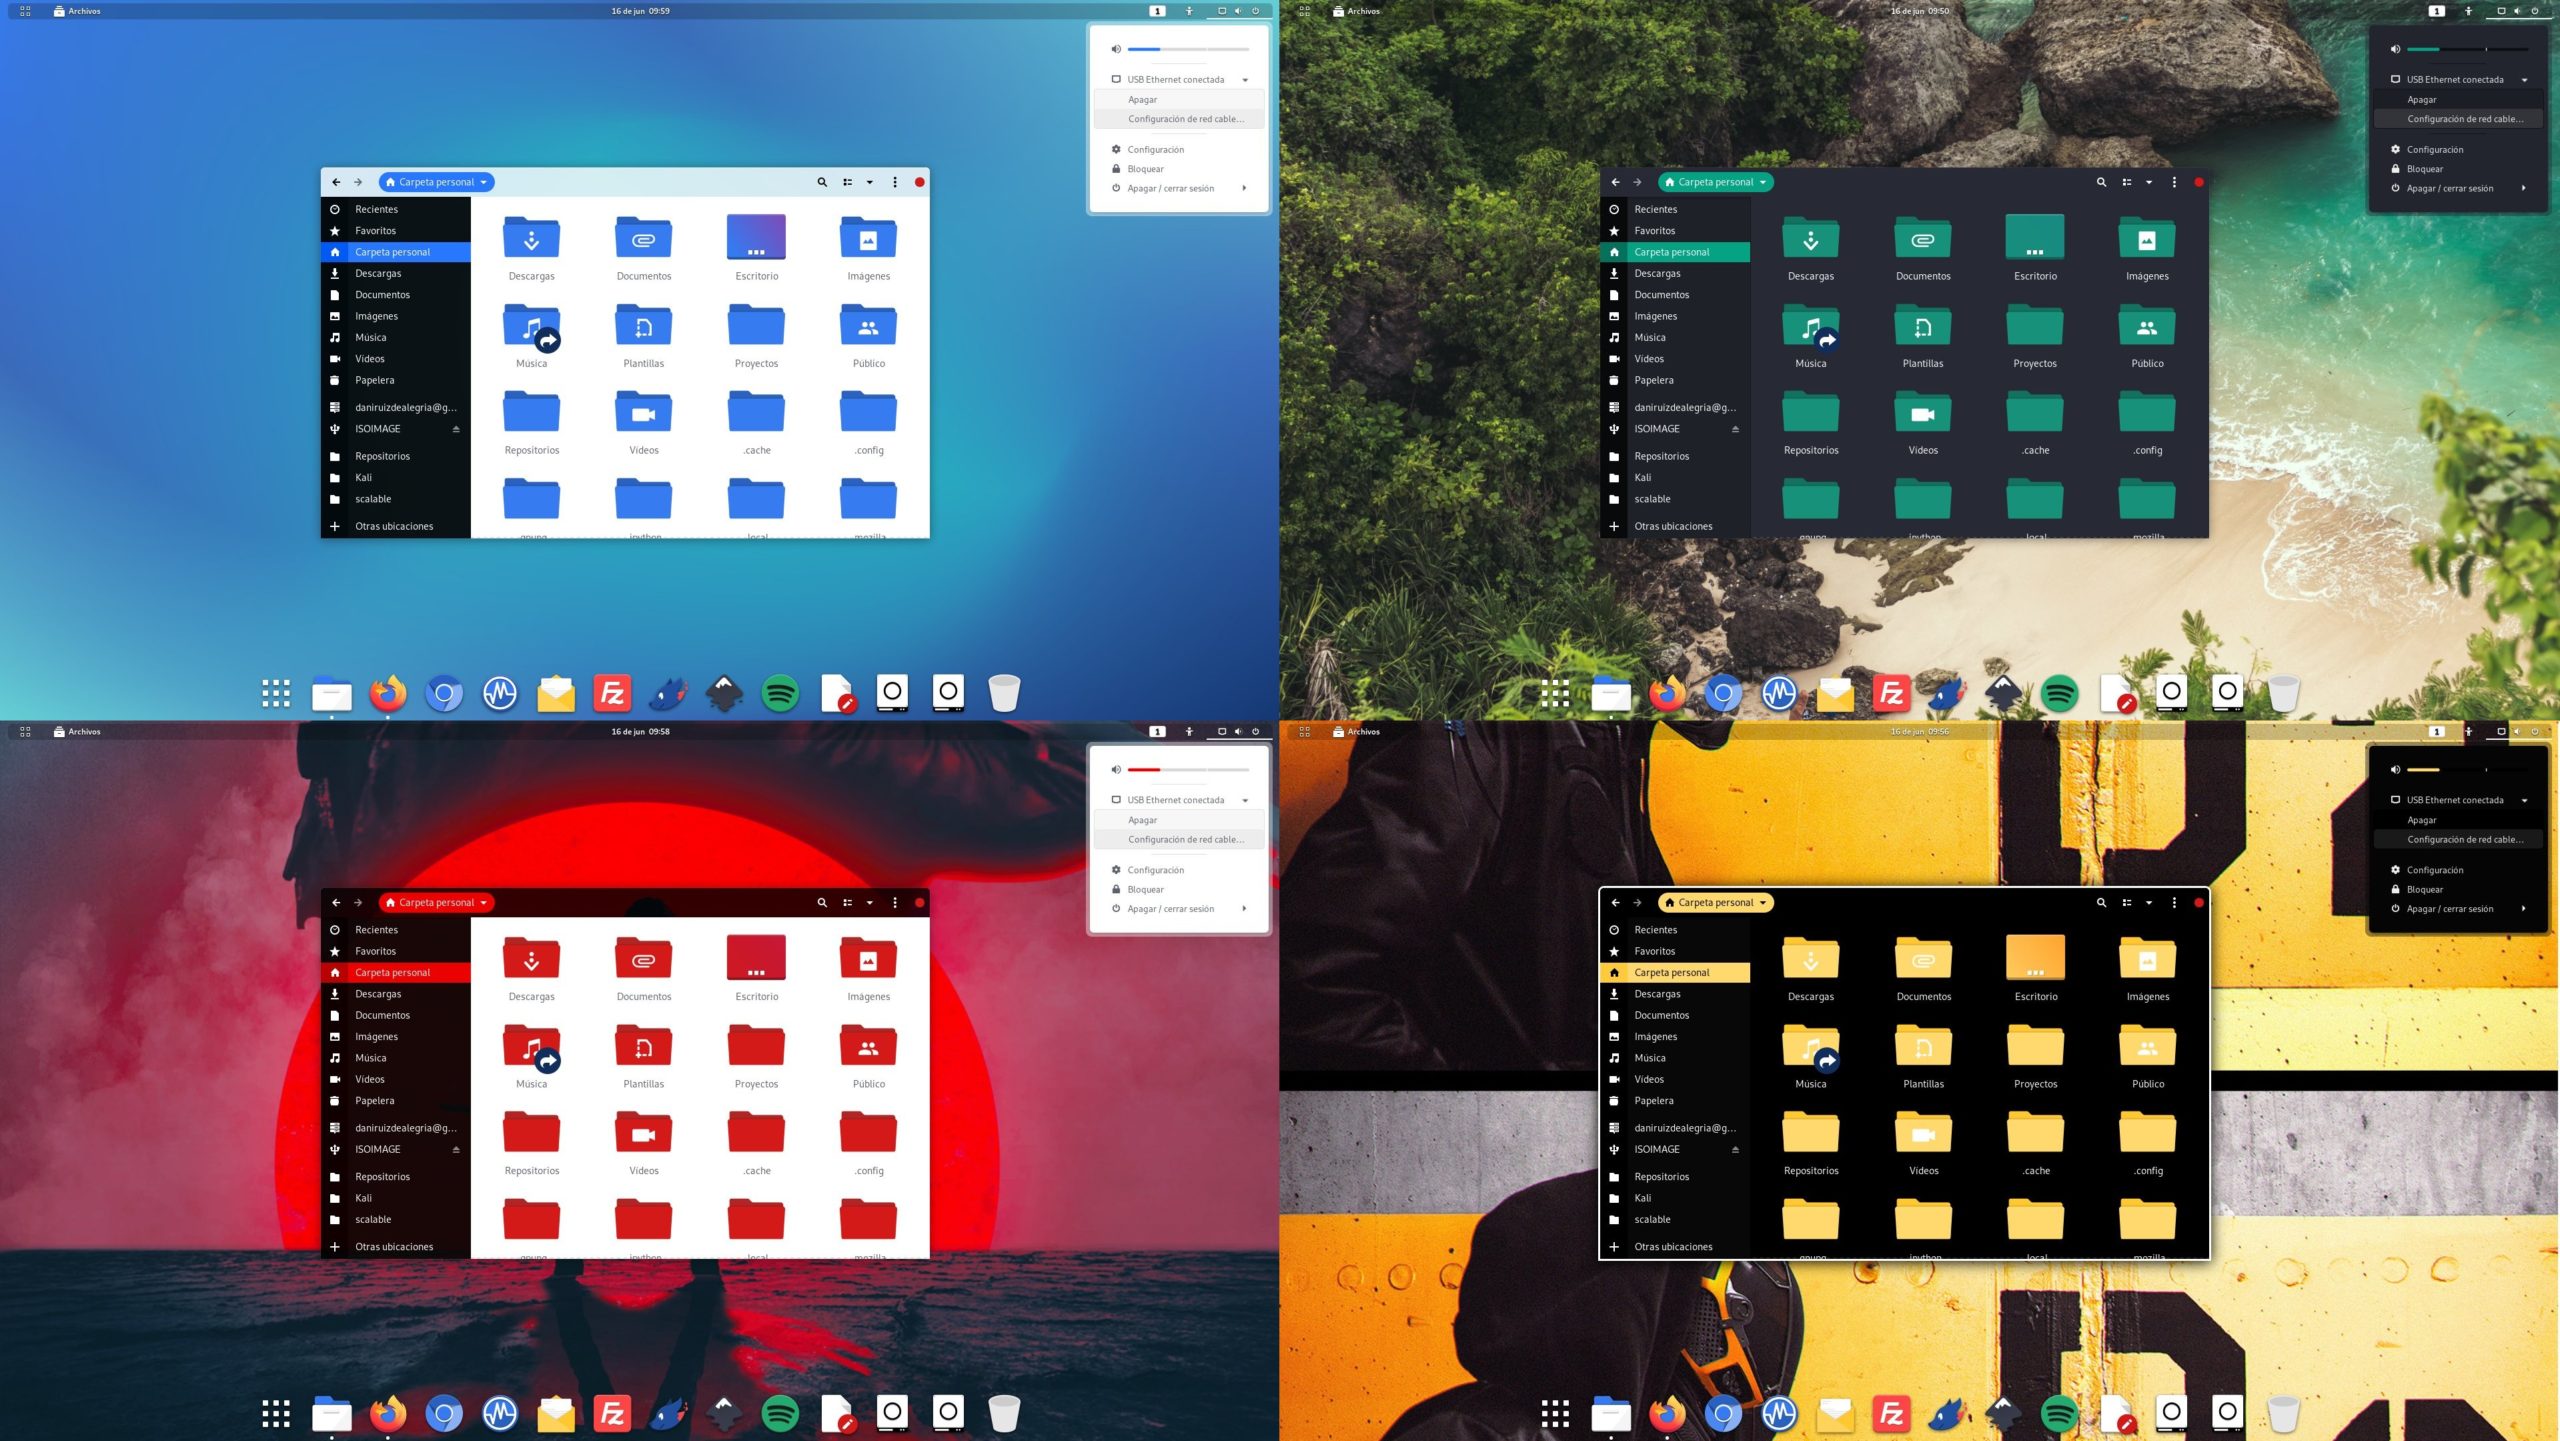This screenshot has width=2560, height=1441.
Task: Click the Firefox browser icon in dock
Action: (389, 691)
